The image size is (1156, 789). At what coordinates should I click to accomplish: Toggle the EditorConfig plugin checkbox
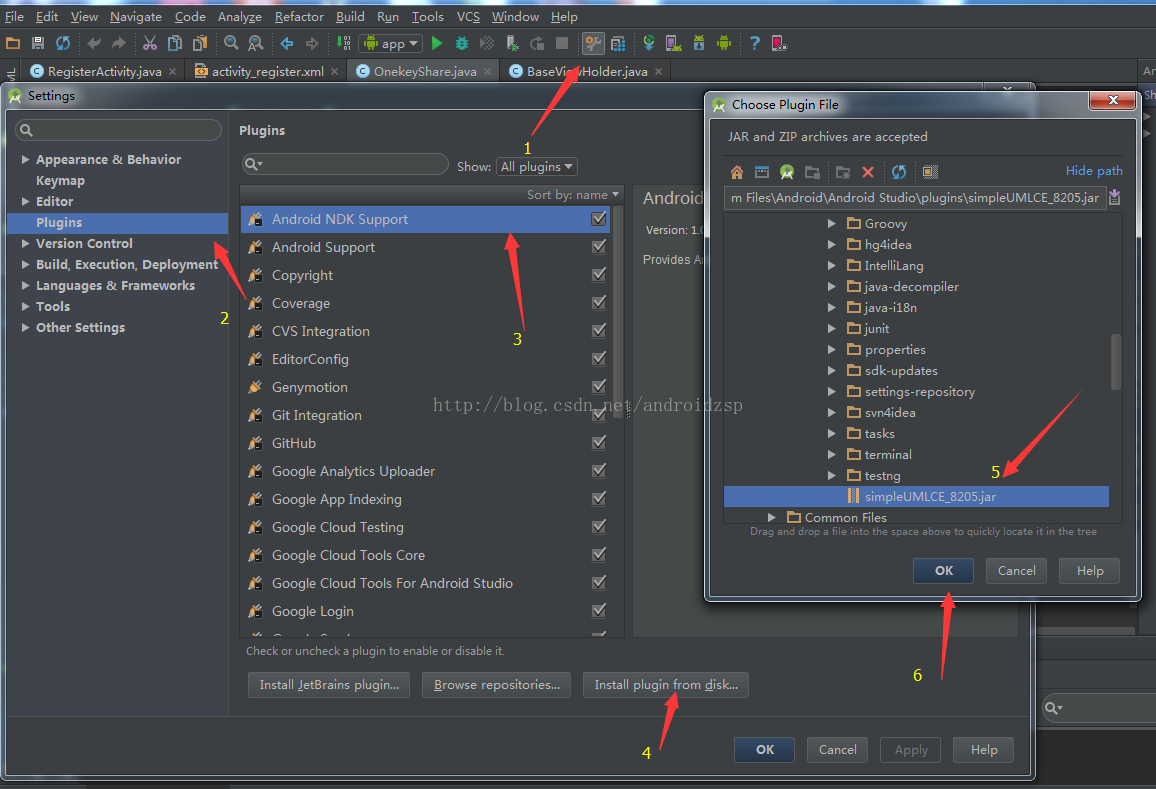tap(599, 358)
